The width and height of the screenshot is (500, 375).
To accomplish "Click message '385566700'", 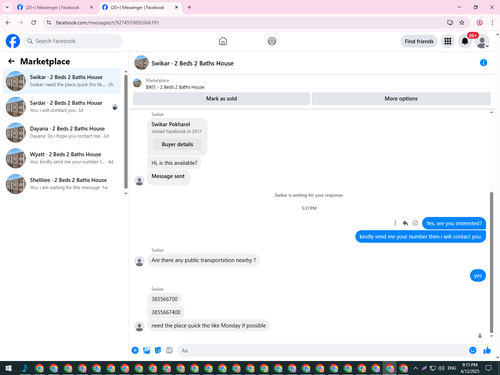I will point(165,299).
